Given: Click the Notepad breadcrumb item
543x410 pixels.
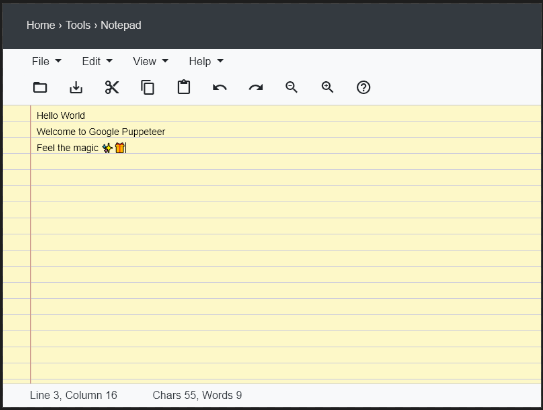Looking at the screenshot, I should pyautogui.click(x=121, y=25).
